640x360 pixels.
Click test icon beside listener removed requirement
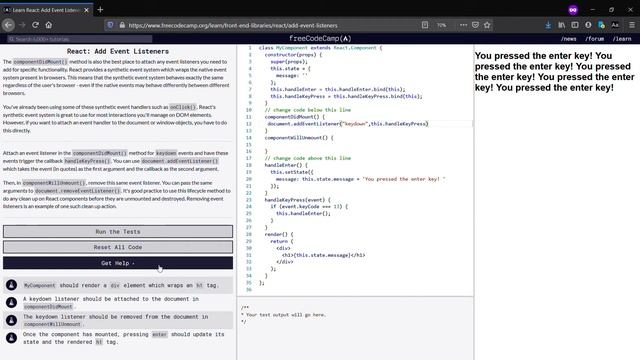coord(11,320)
